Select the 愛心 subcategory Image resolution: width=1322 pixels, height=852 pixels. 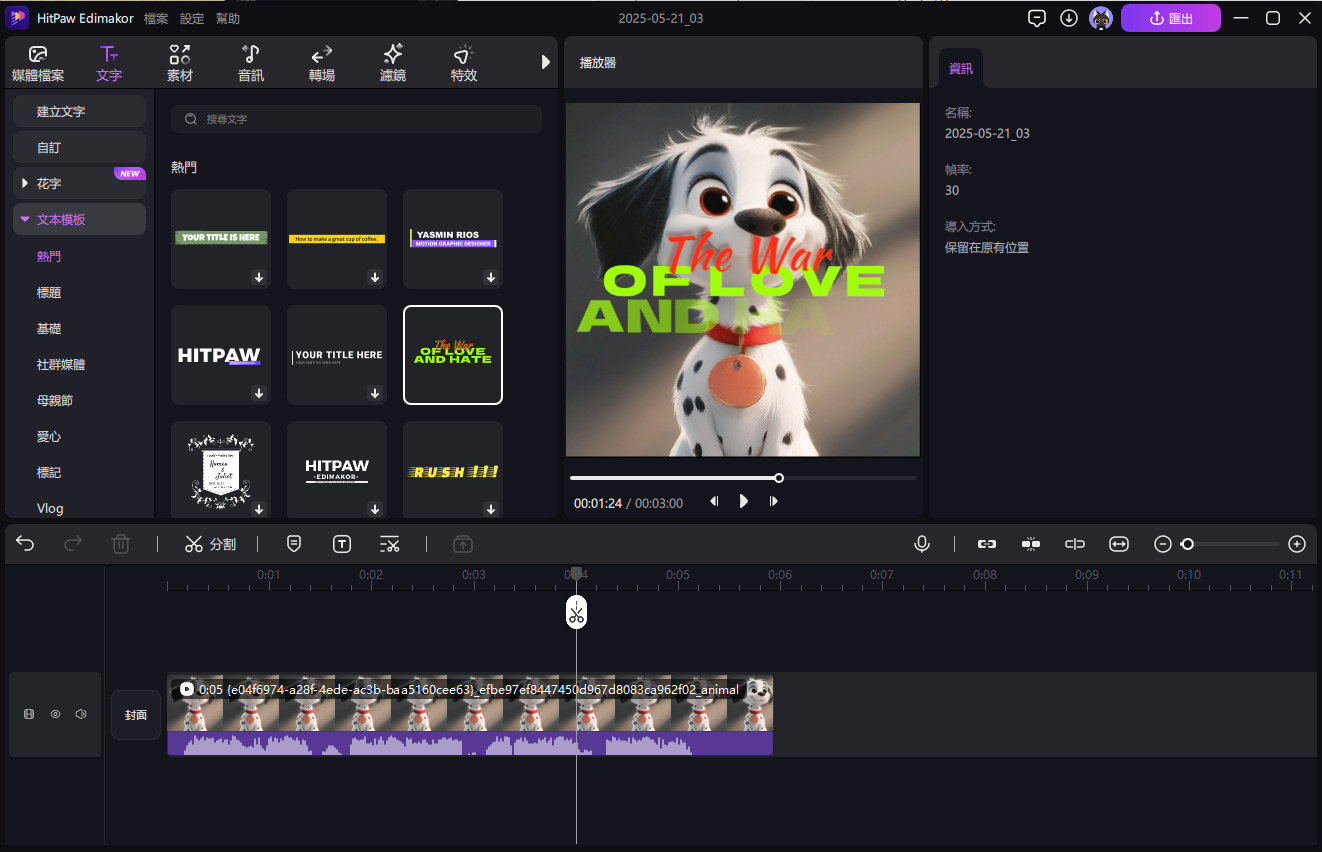[x=49, y=436]
